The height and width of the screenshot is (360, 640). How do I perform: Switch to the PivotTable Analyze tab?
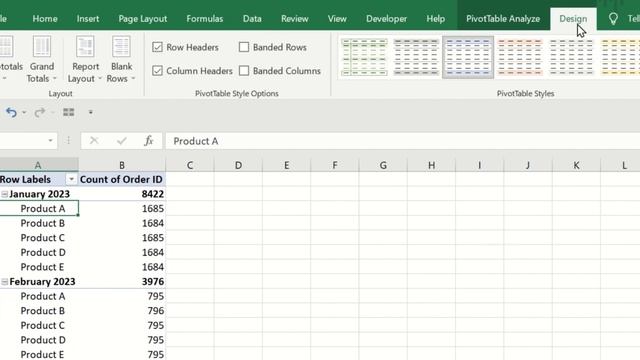tap(503, 19)
